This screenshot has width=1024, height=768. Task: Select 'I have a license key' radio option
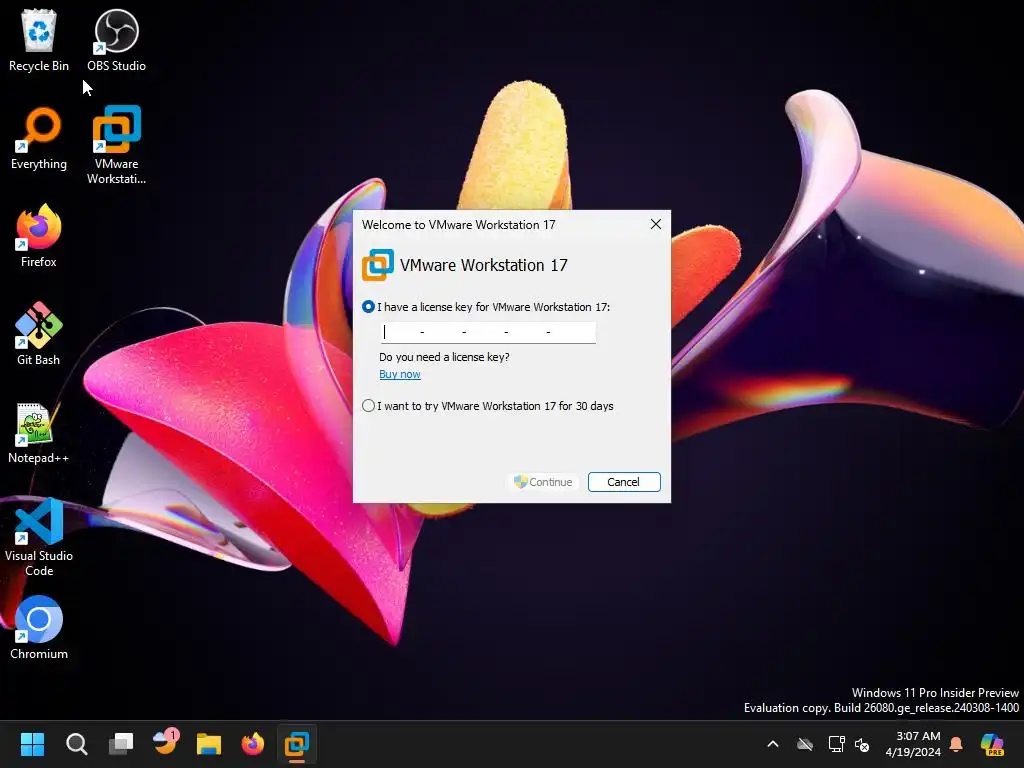[368, 306]
